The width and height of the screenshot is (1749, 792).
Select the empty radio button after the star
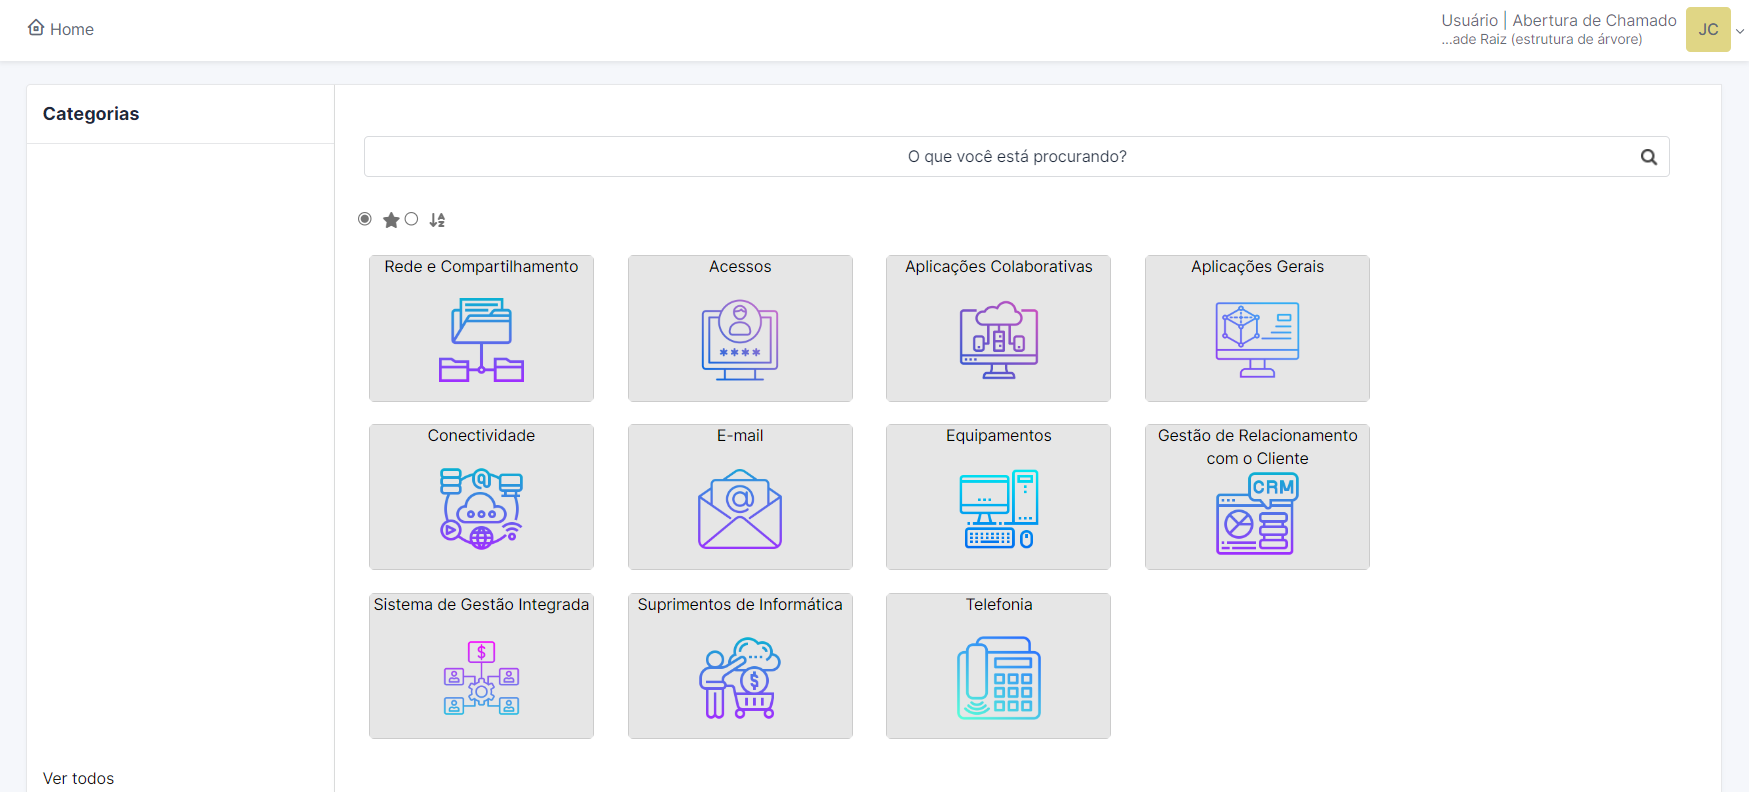[411, 219]
